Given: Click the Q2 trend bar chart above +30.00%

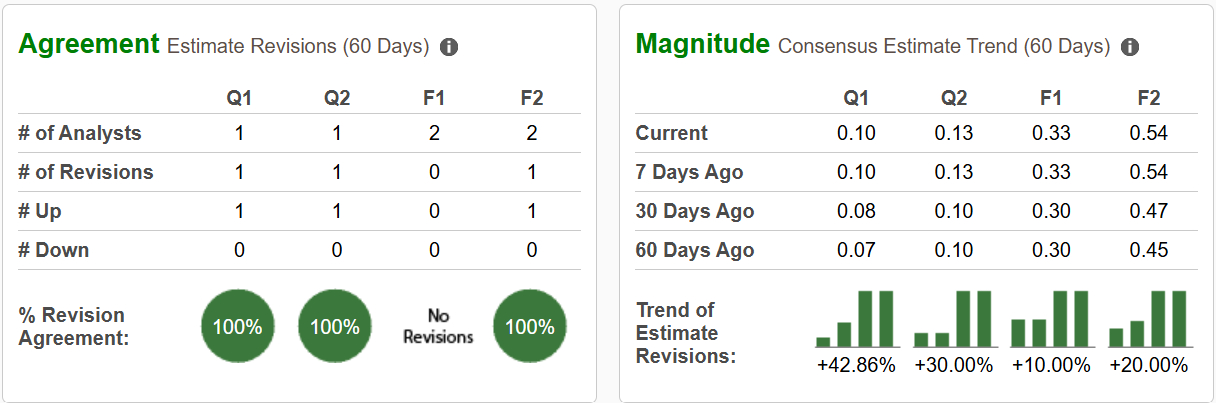Looking at the screenshot, I should 953,318.
